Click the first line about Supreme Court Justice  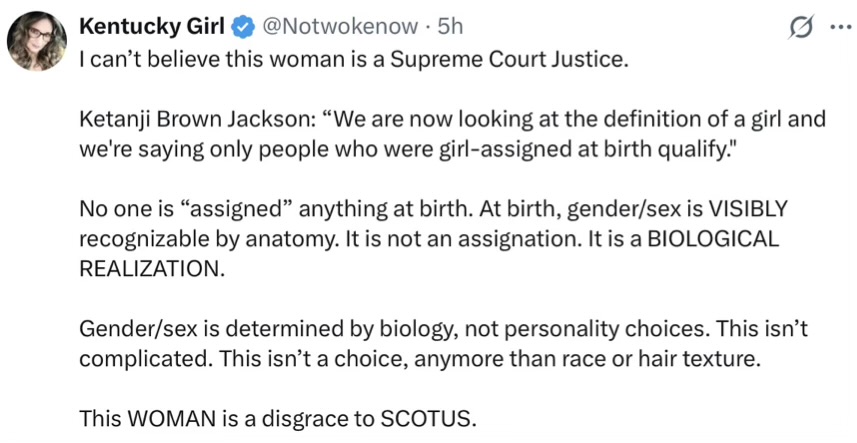point(354,58)
